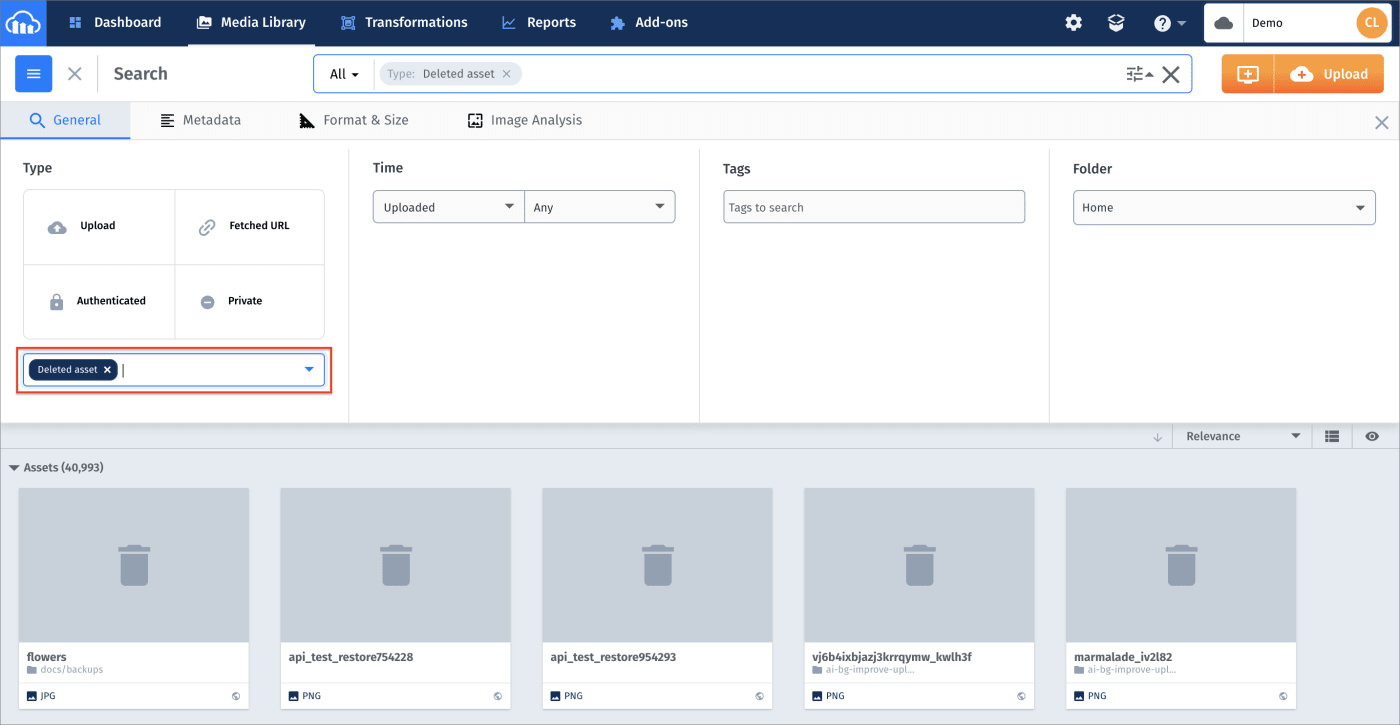1400x725 pixels.
Task: Click the Cloudinary cloud logo
Action: [x=23, y=22]
